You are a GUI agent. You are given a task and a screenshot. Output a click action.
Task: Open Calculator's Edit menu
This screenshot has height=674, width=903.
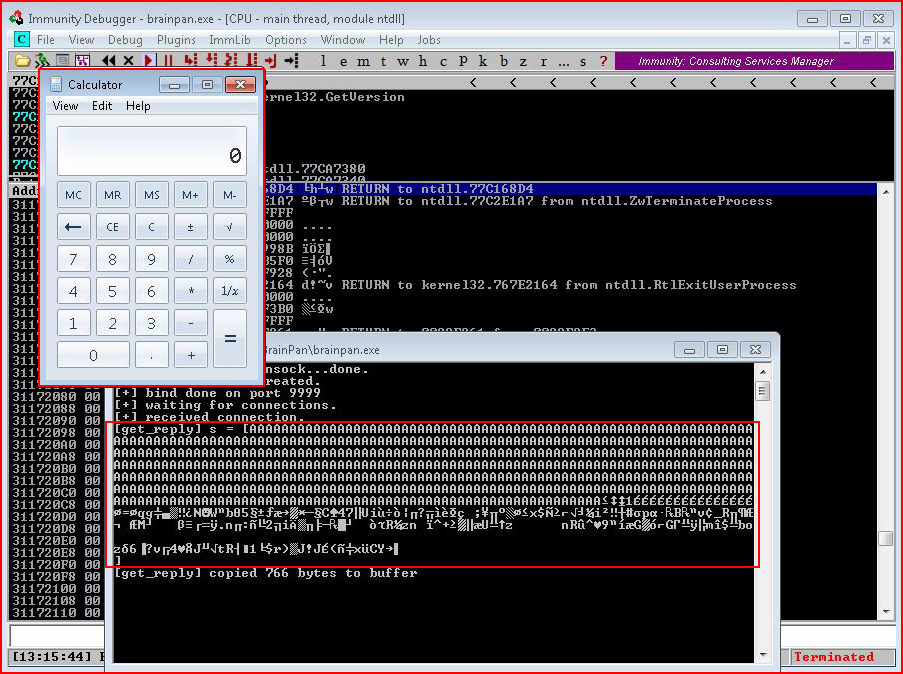(102, 106)
